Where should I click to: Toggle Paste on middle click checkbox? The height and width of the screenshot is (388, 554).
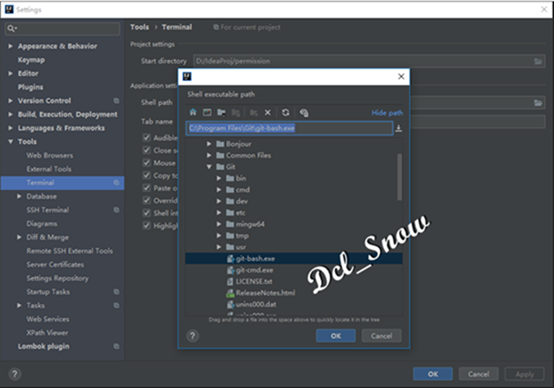point(147,188)
